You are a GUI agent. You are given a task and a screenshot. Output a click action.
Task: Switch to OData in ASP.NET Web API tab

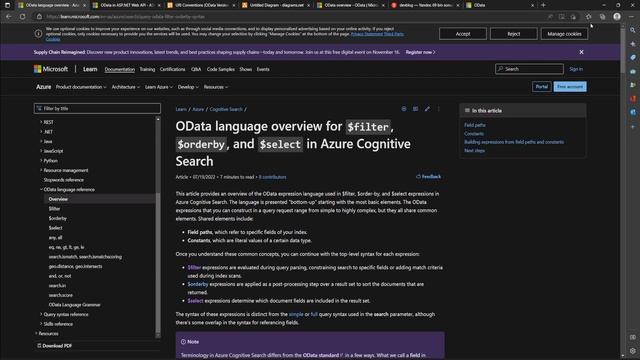127,5
